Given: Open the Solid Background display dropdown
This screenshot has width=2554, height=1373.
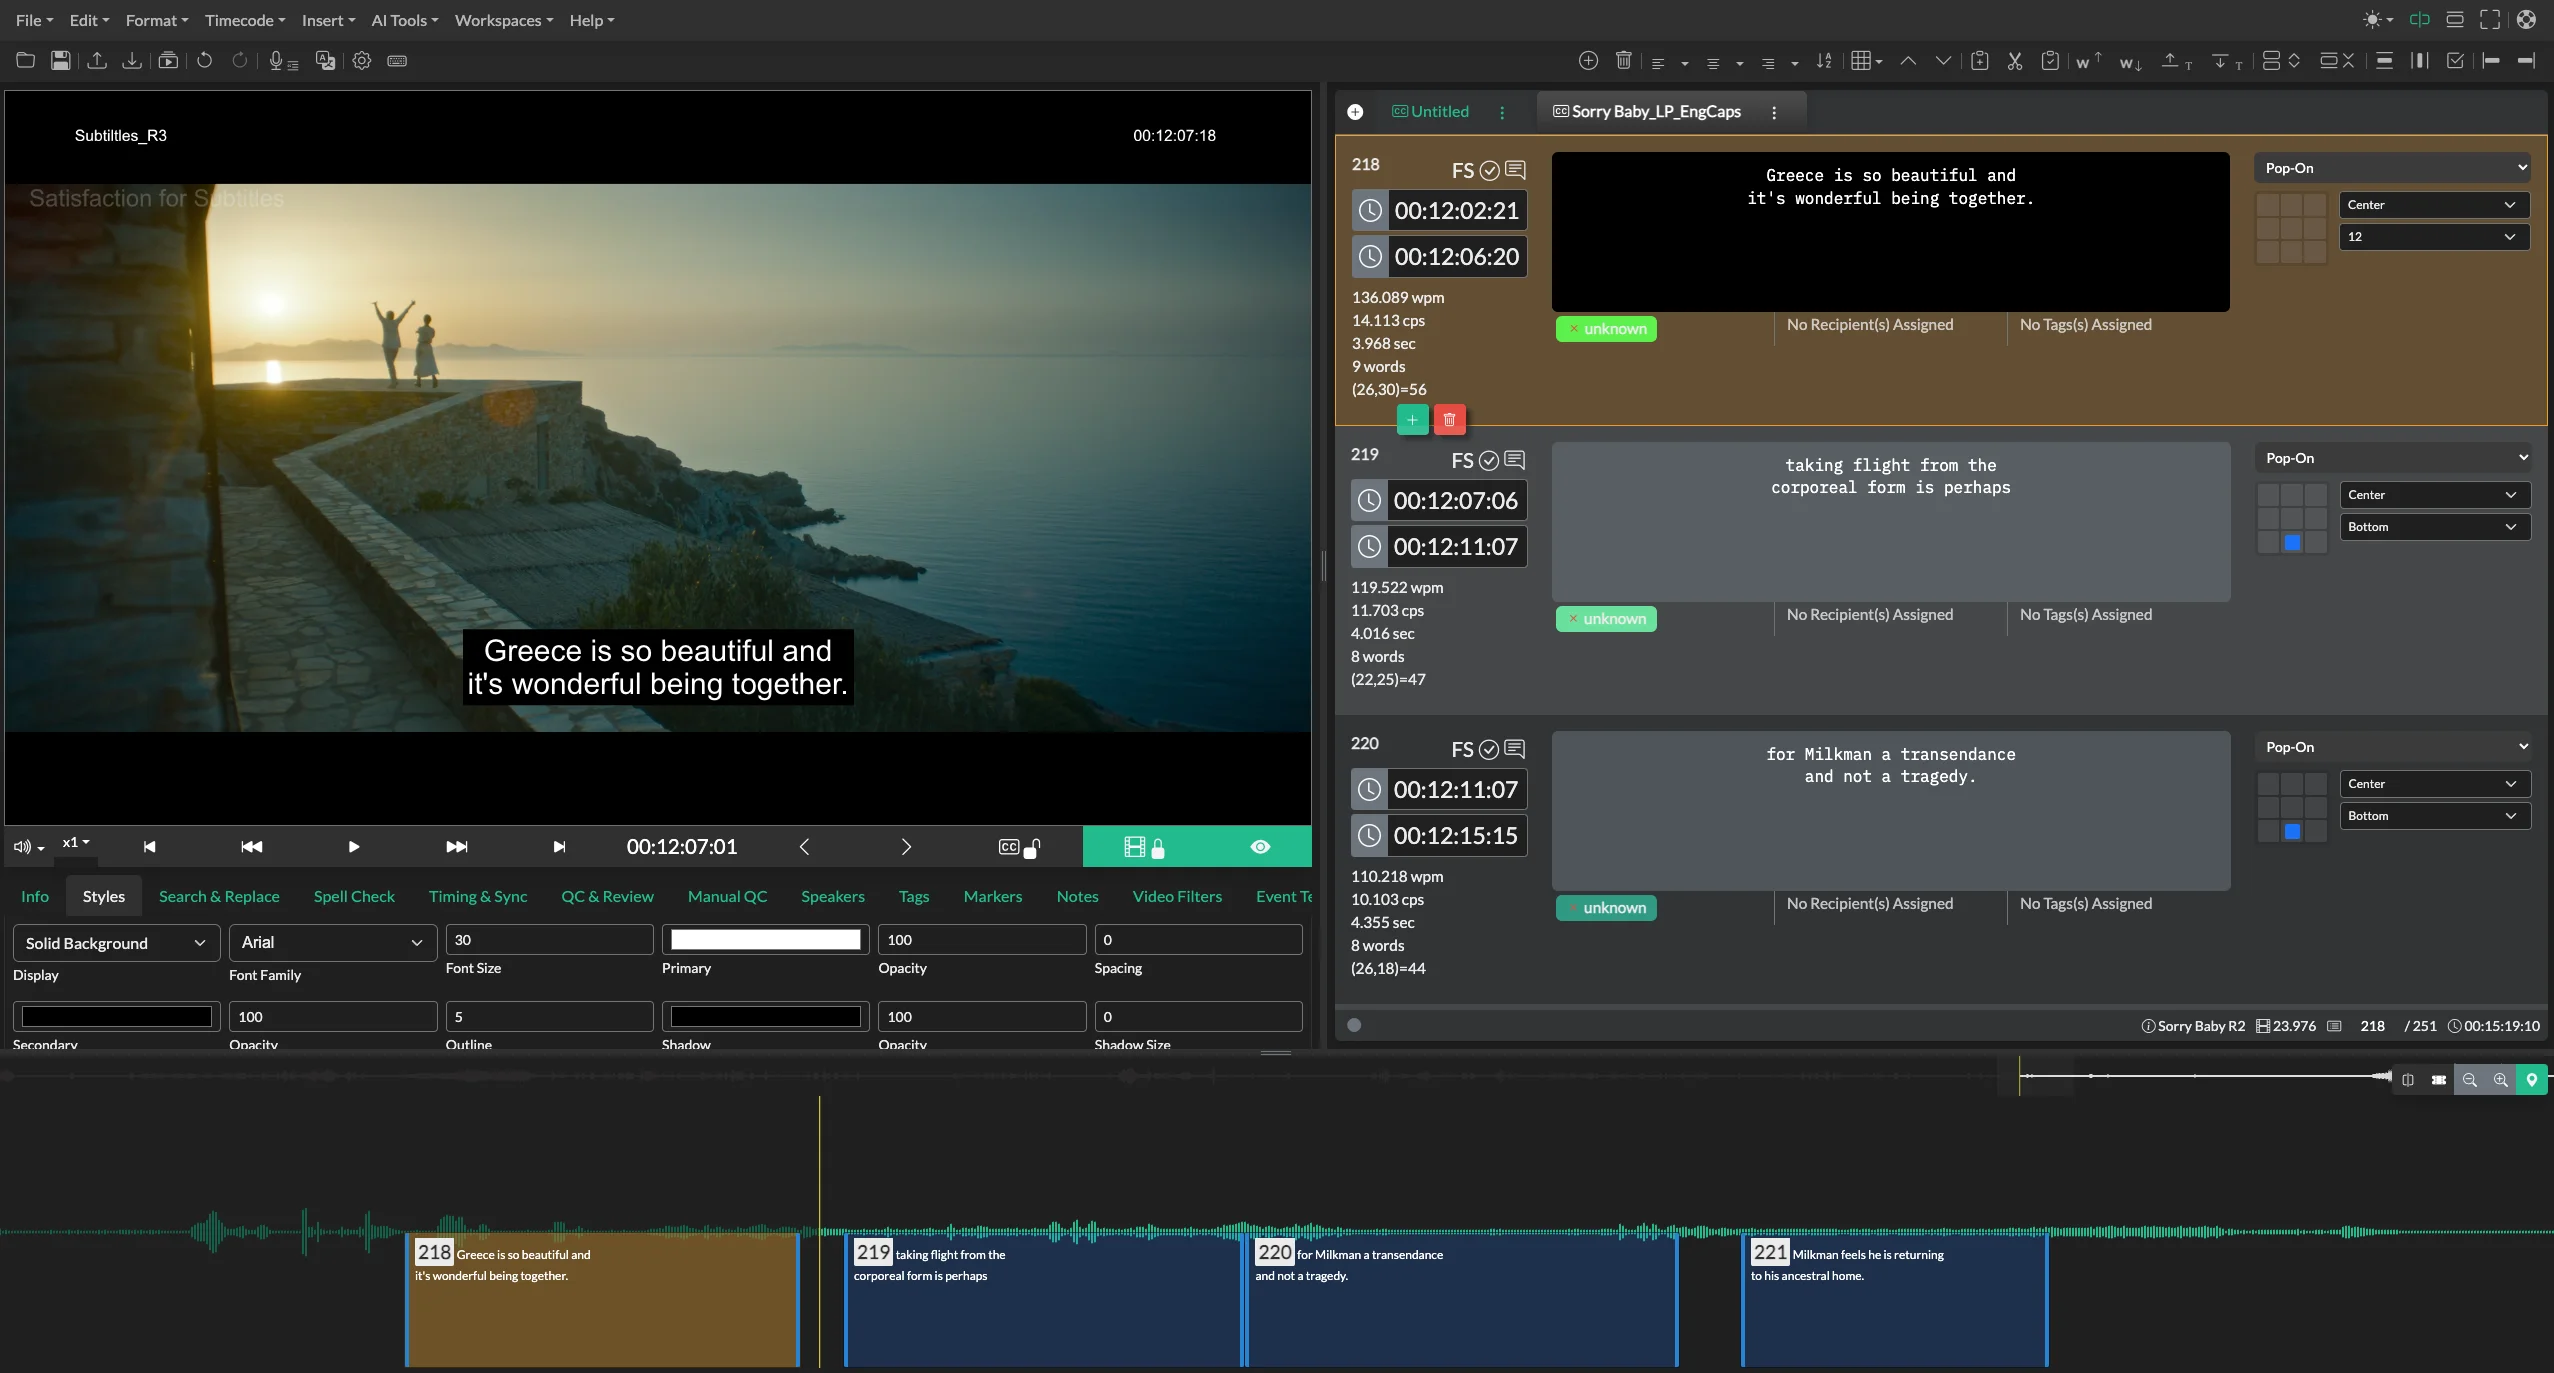Looking at the screenshot, I should [115, 943].
